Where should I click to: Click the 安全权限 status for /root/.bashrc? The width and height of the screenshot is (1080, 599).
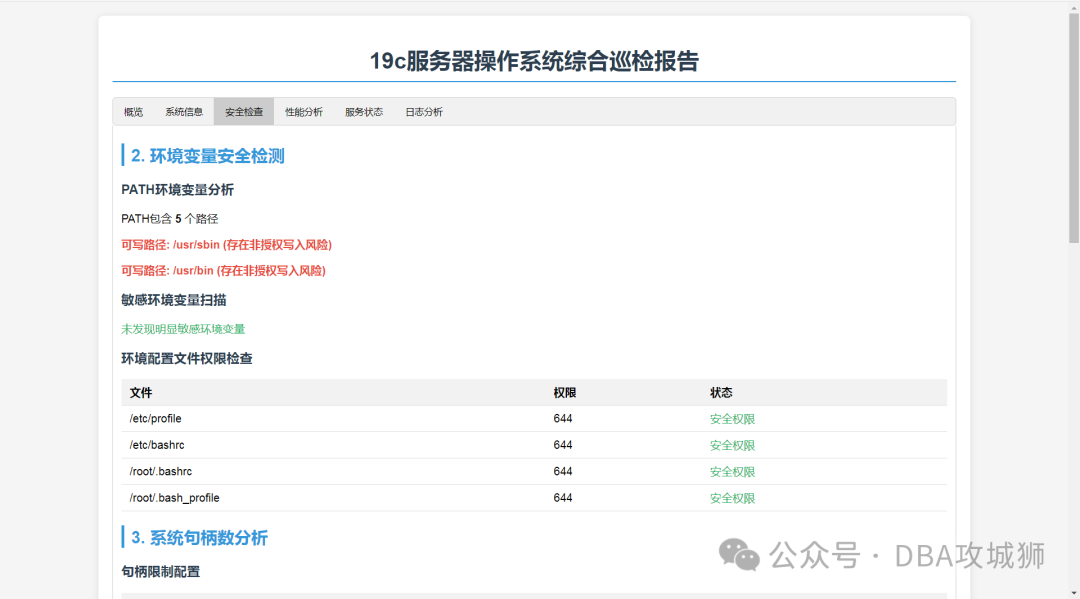coord(732,472)
